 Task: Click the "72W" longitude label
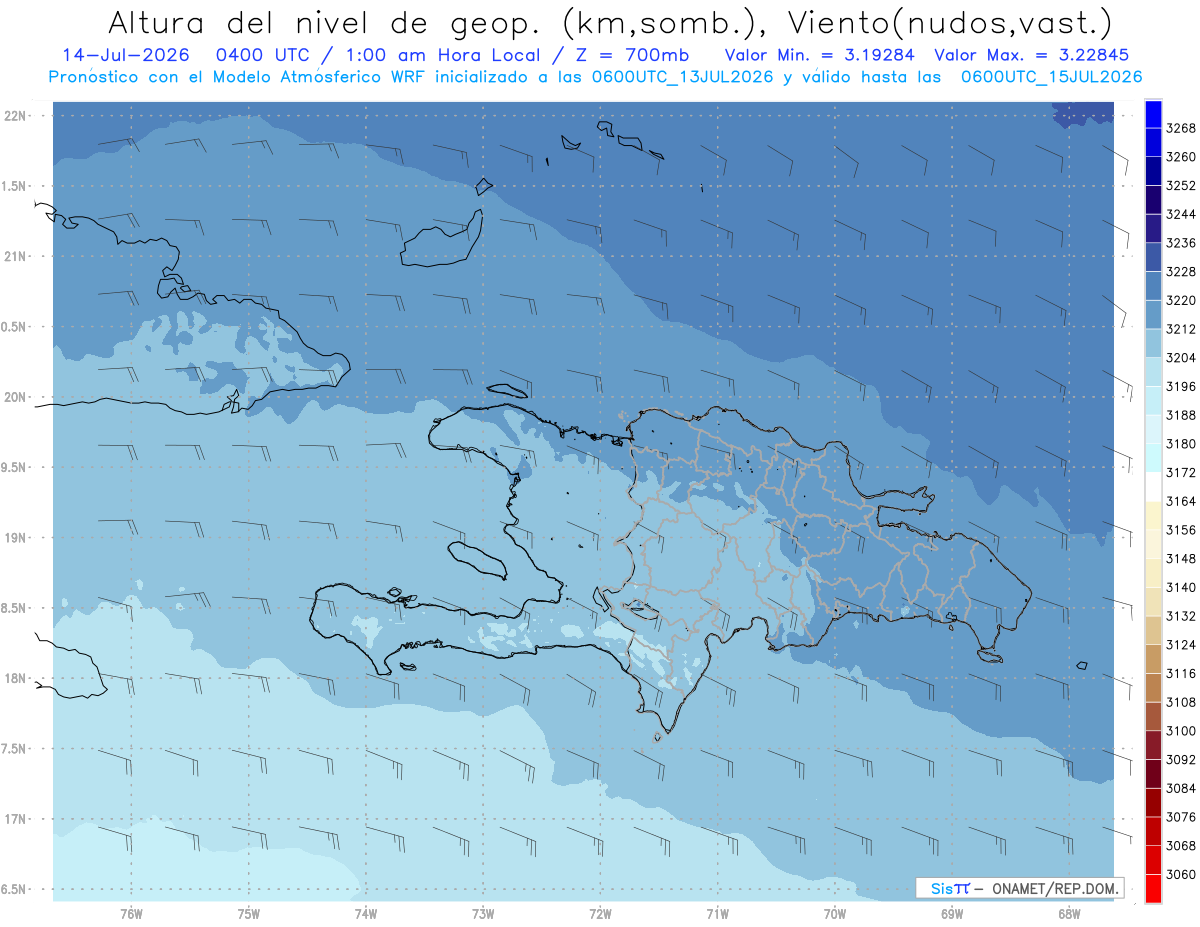point(600,914)
